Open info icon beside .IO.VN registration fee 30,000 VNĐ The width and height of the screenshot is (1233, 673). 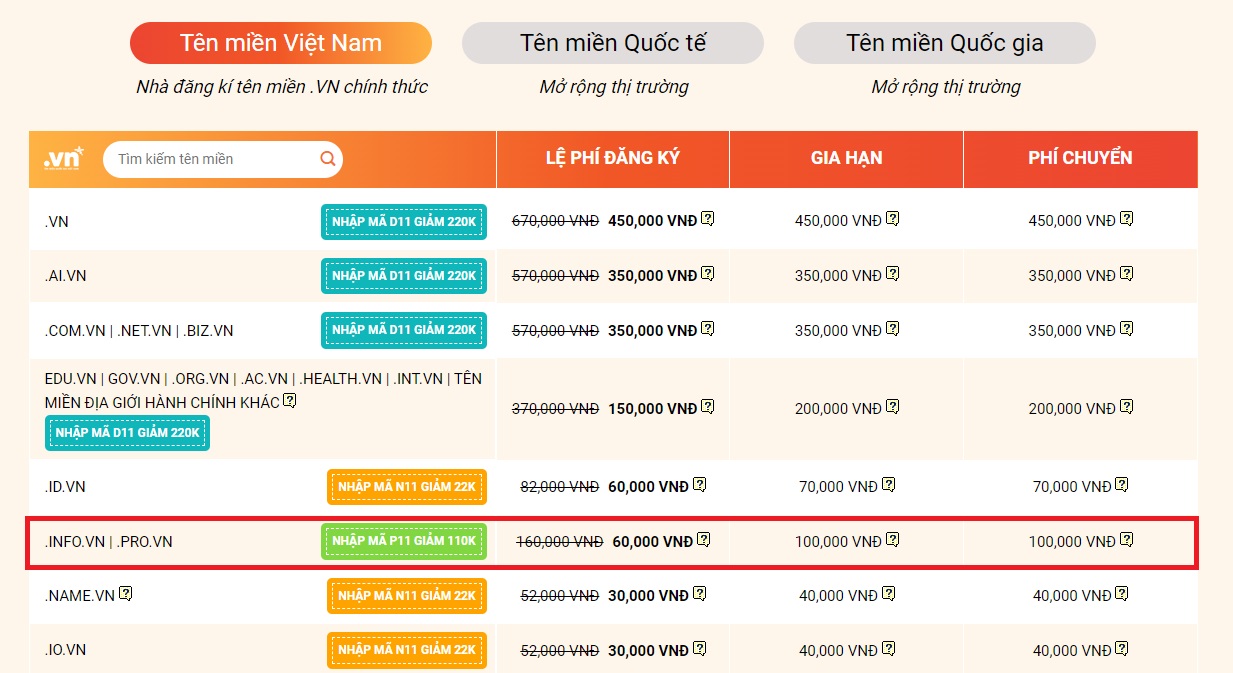(x=700, y=648)
